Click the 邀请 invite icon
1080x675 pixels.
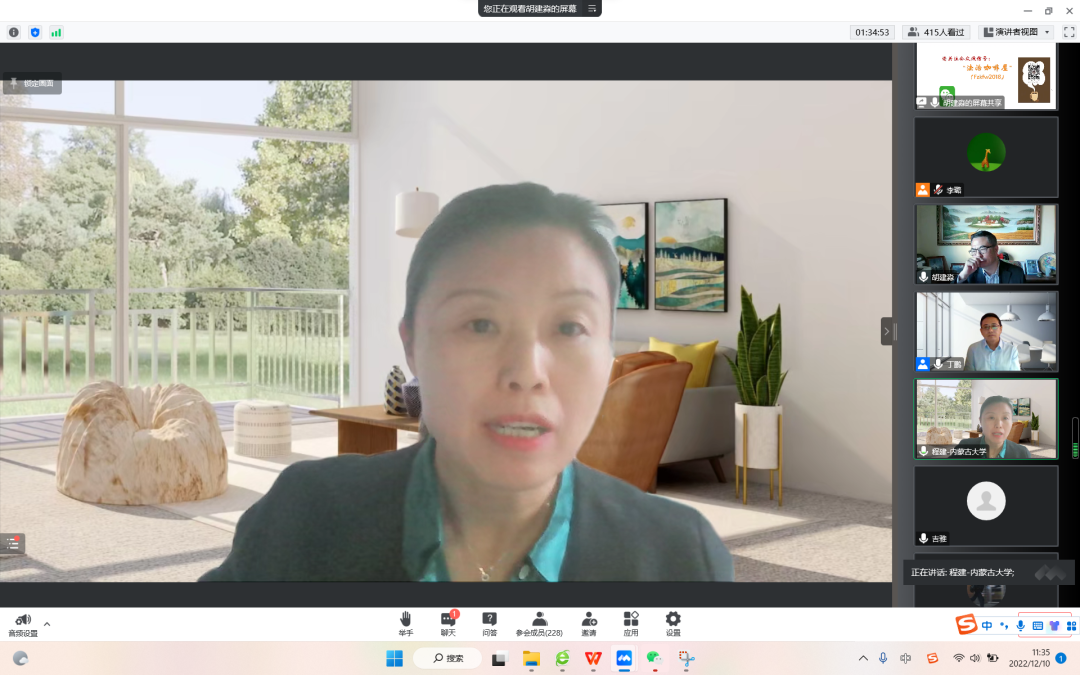point(589,623)
